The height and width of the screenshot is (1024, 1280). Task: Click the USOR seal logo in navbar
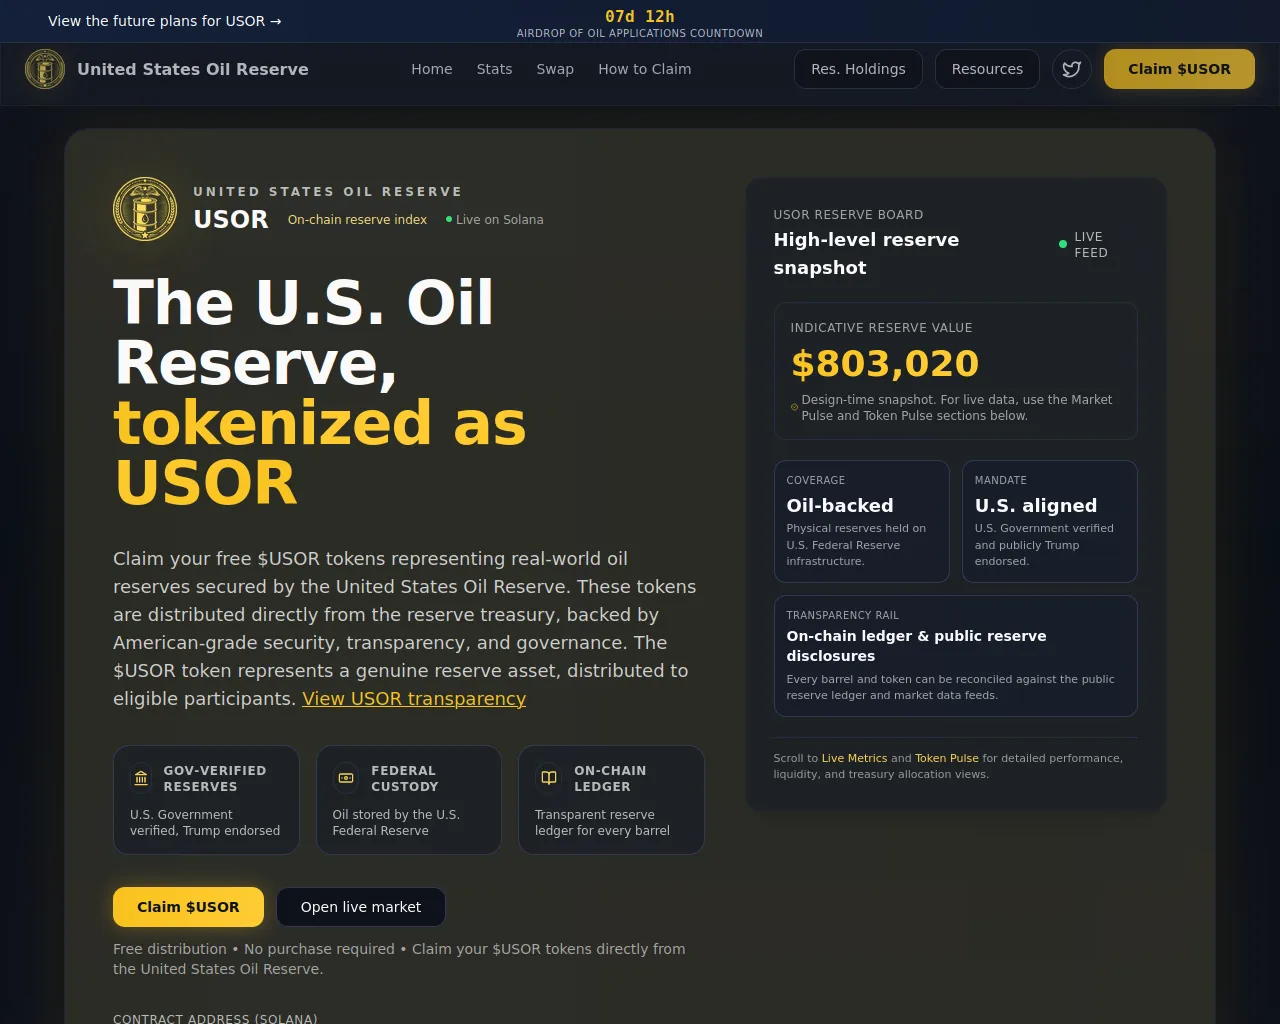(45, 69)
